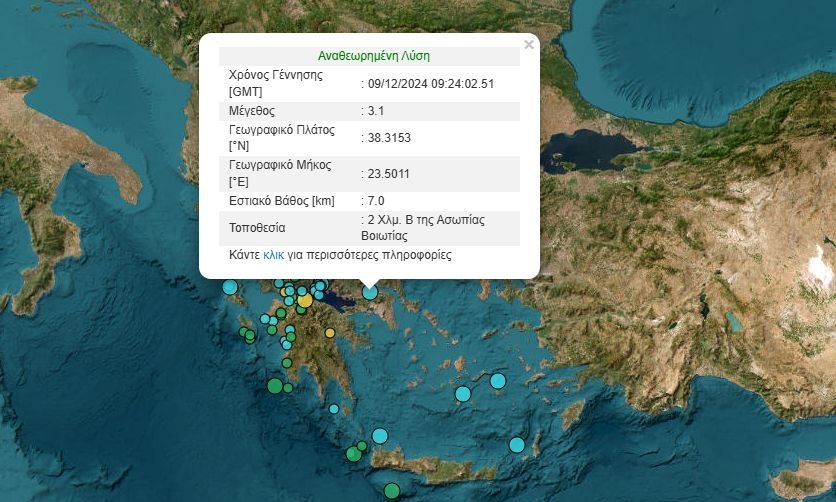Select the green marker south of Crete

[392, 490]
